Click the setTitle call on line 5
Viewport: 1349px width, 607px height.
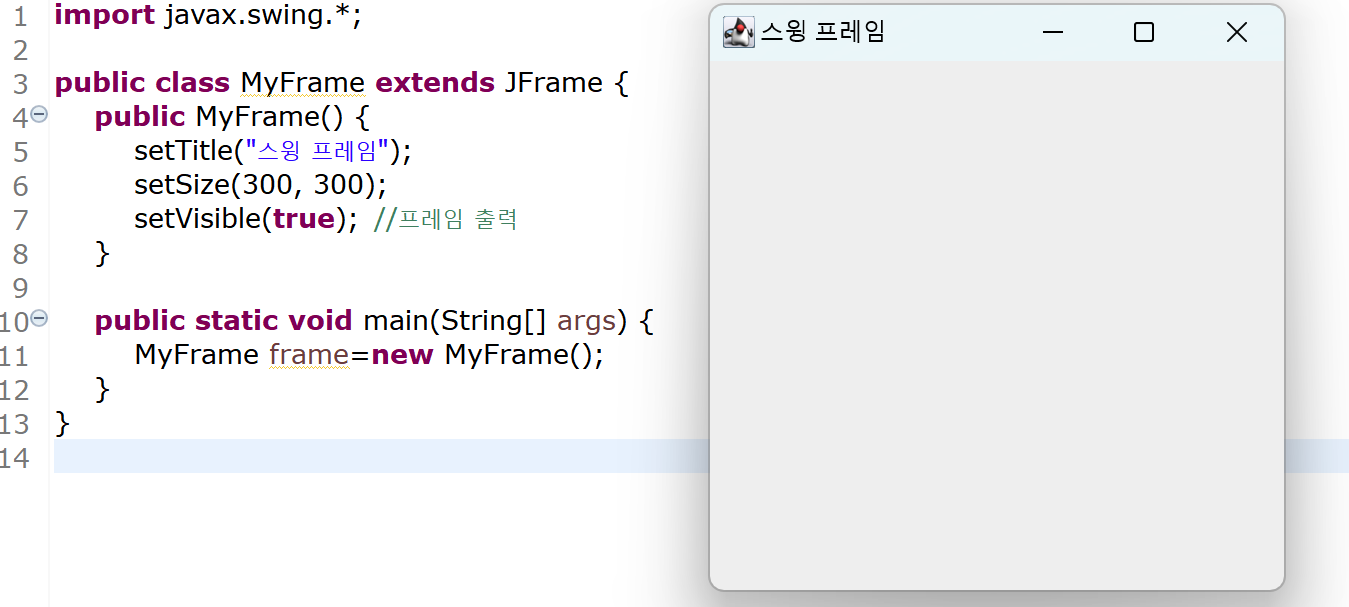[x=273, y=151]
